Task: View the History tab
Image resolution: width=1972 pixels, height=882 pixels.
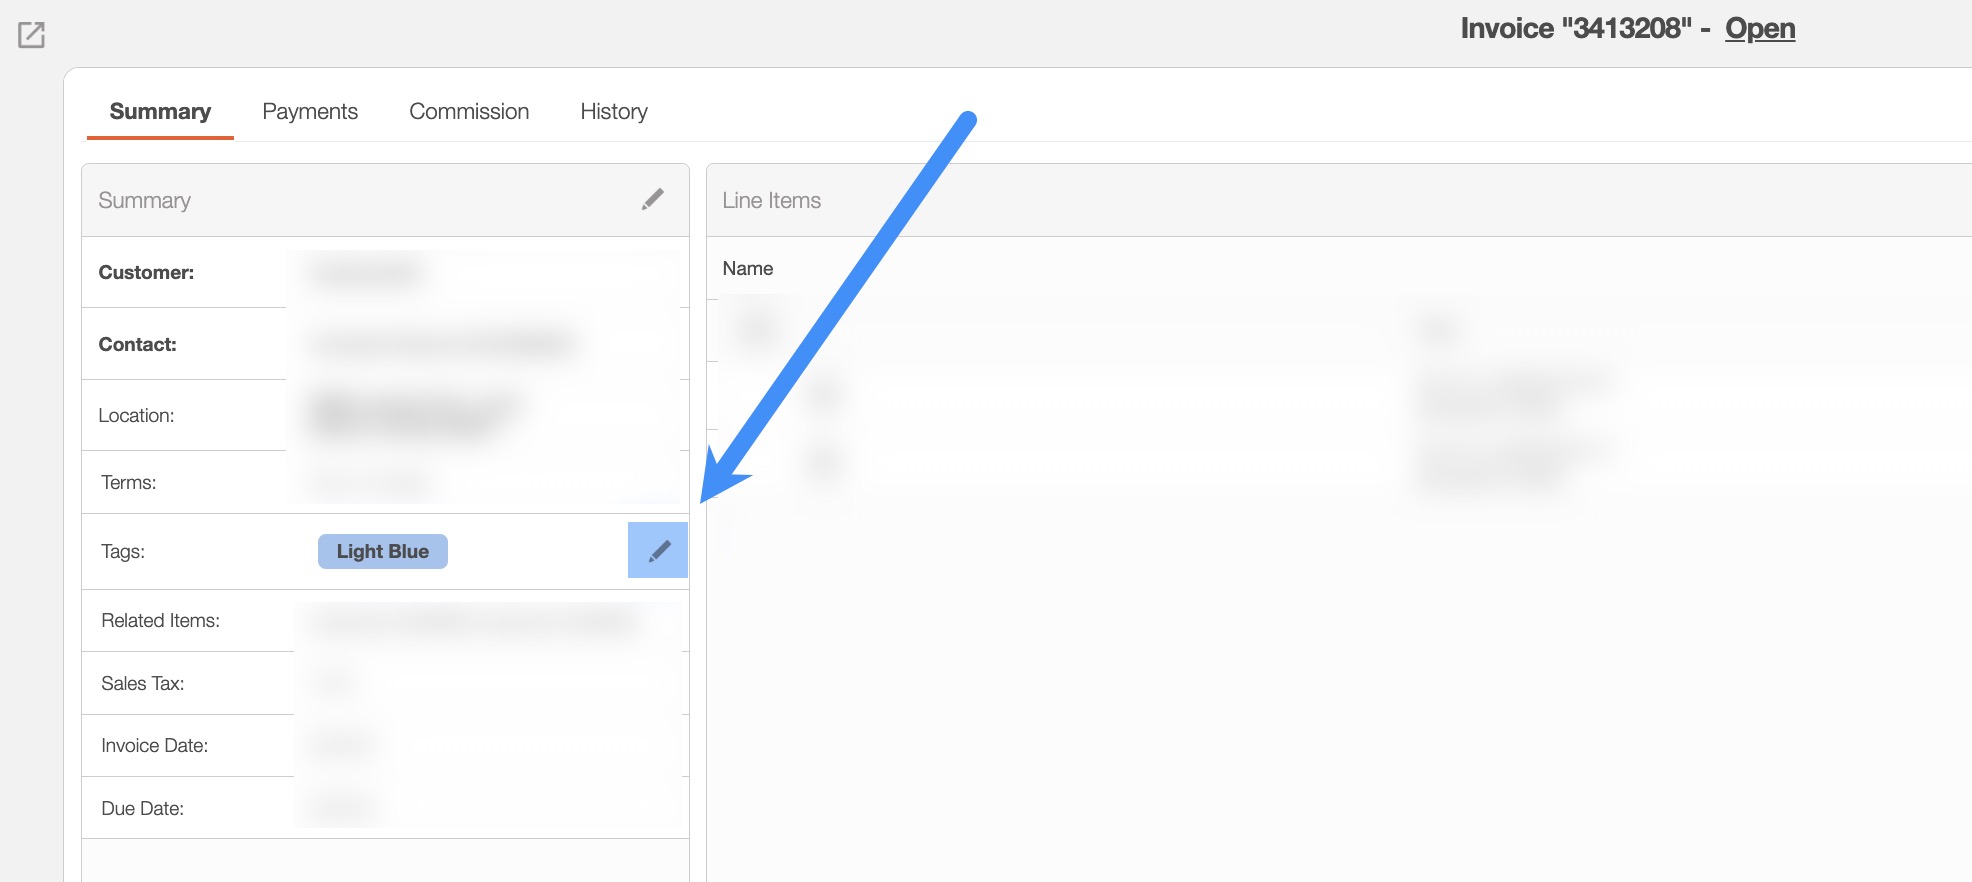Action: coord(614,111)
